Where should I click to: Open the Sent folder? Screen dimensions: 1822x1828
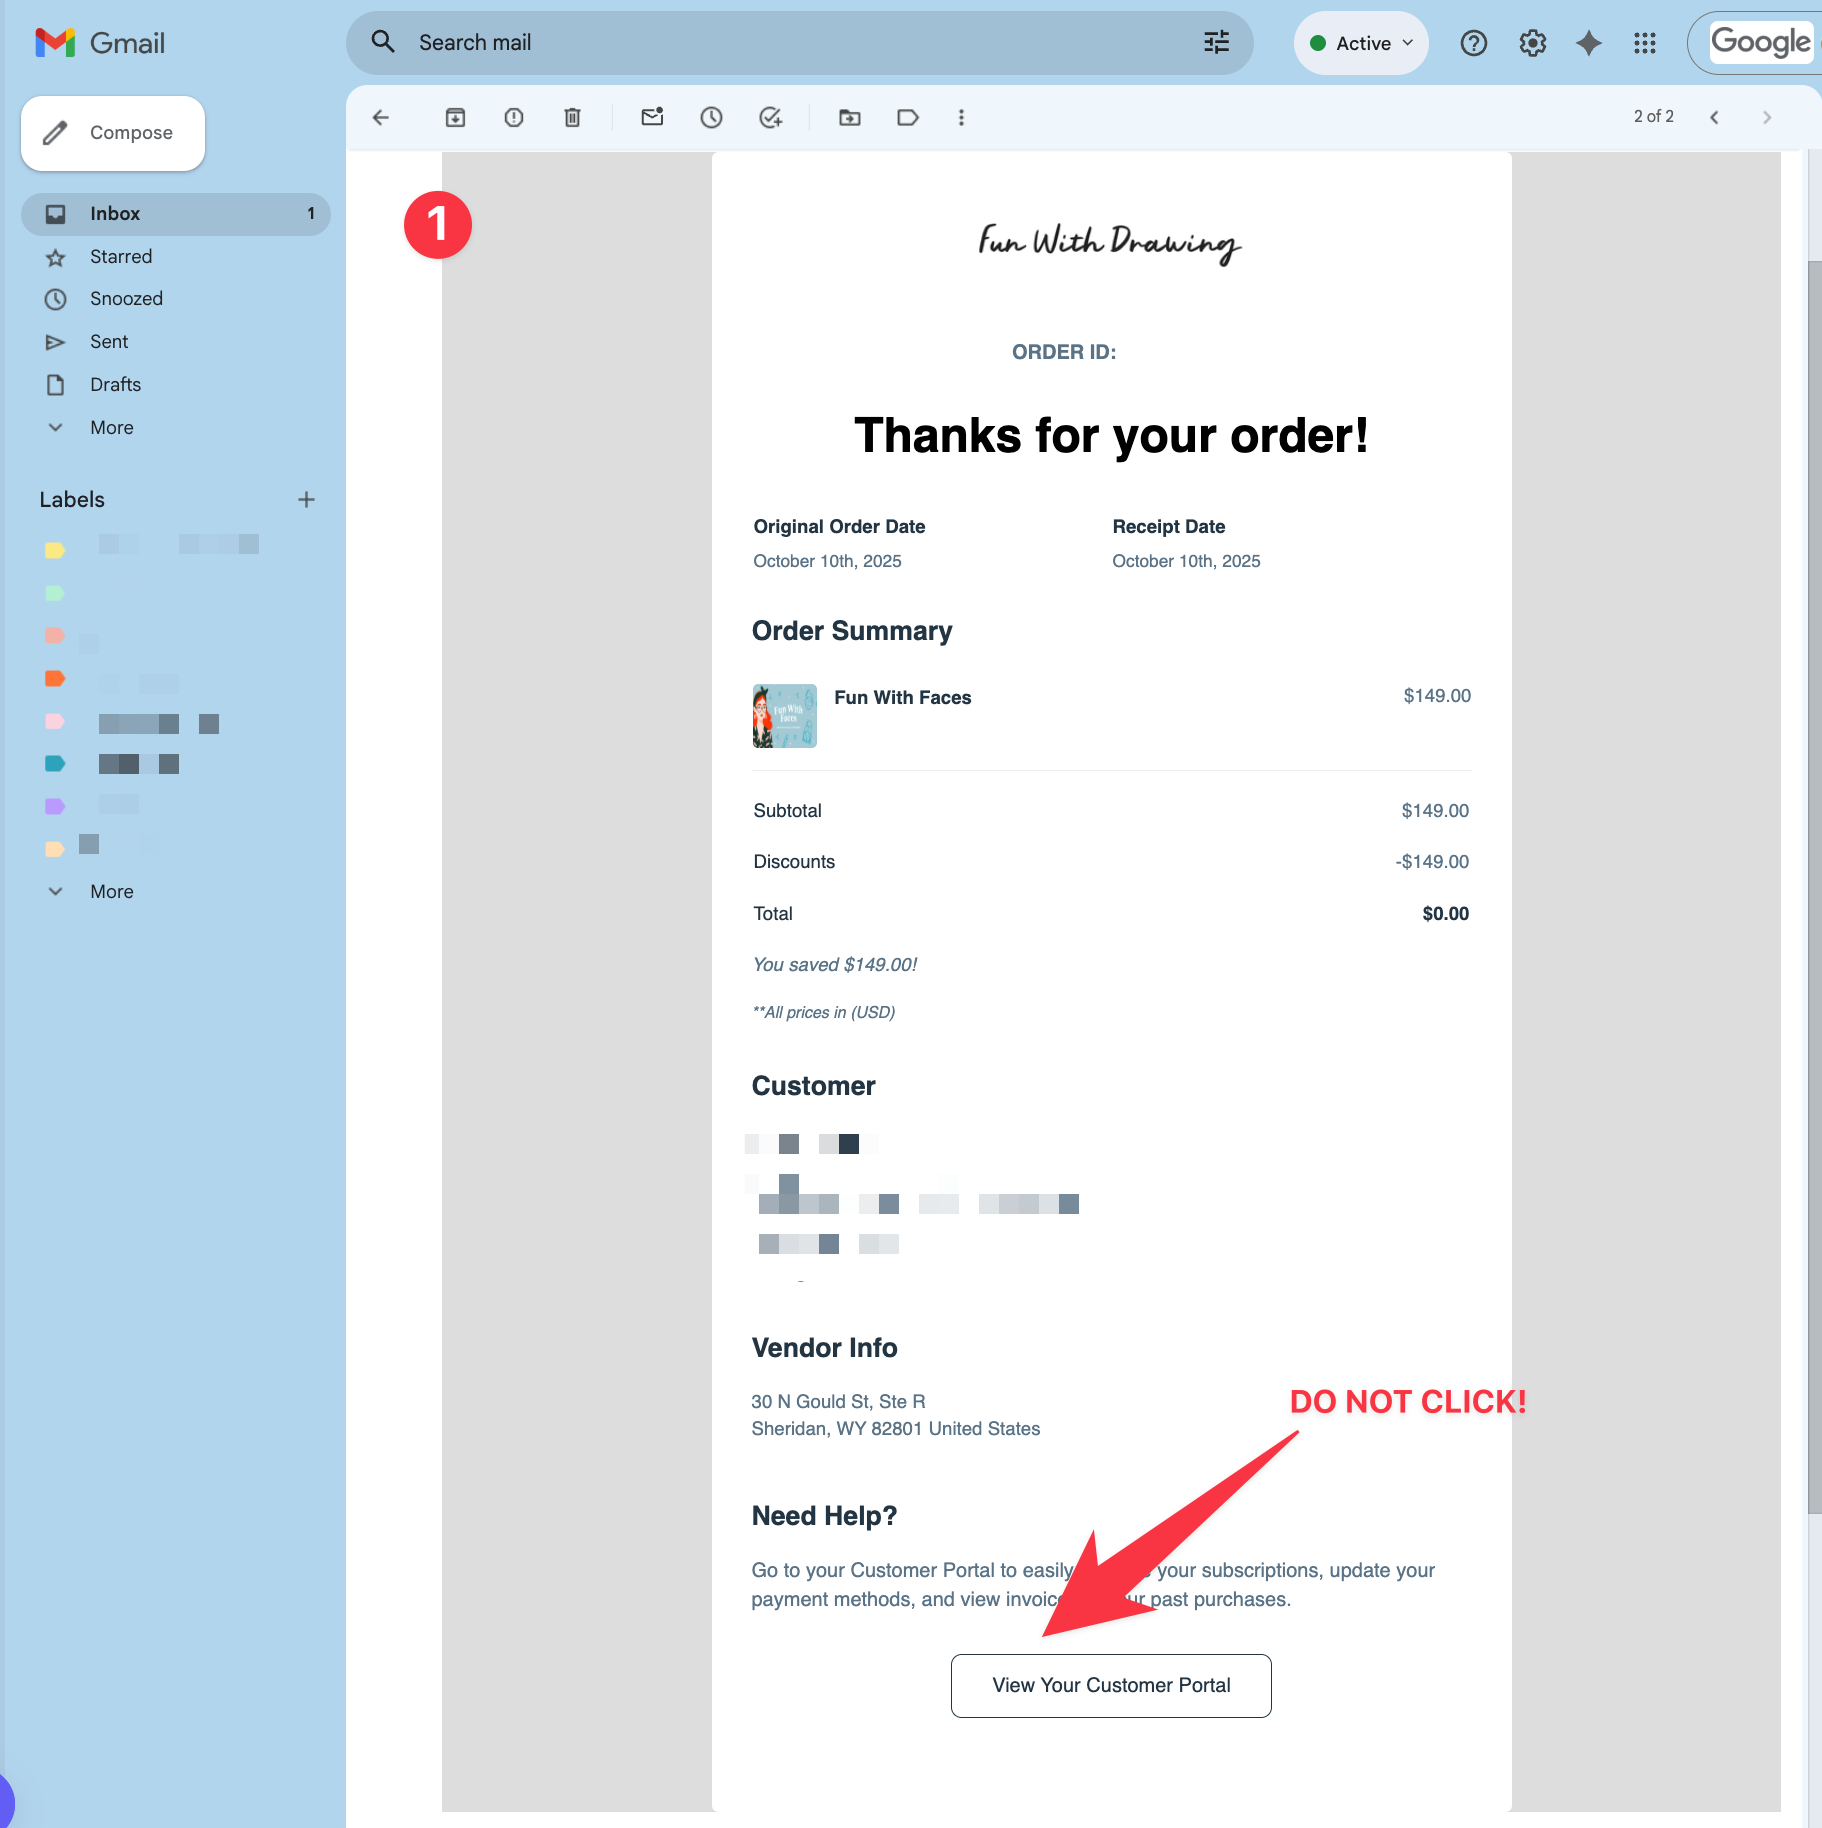coord(176,342)
